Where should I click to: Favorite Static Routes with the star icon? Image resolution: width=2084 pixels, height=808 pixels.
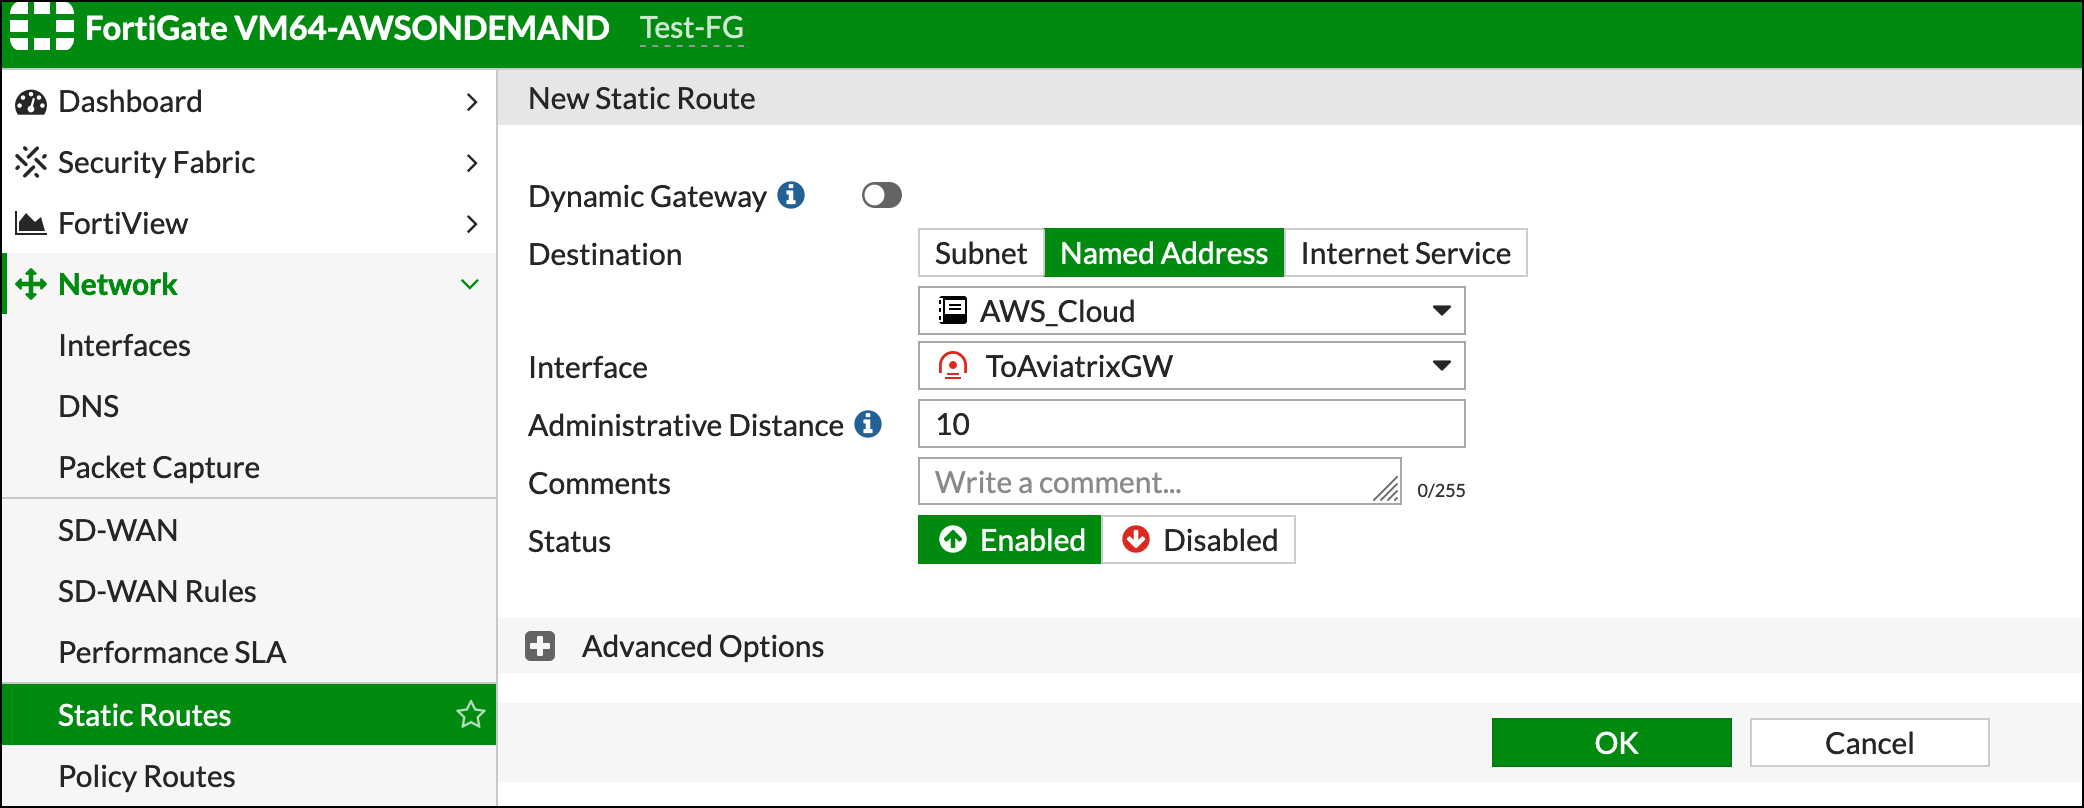[x=470, y=715]
